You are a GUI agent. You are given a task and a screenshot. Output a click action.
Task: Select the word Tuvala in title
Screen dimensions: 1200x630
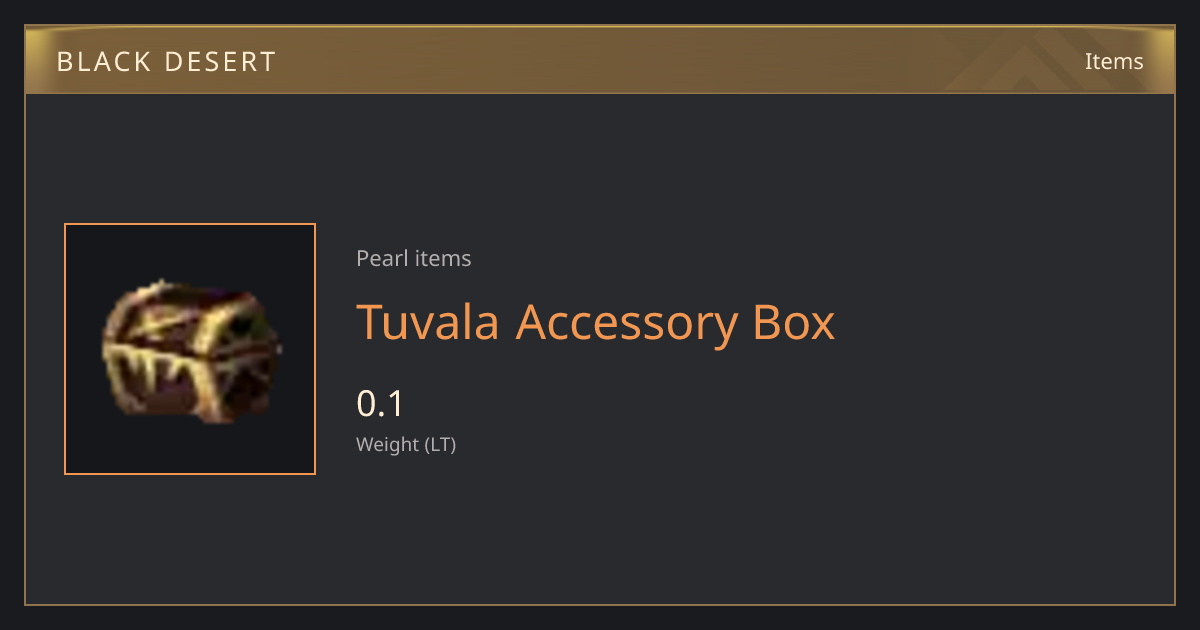coord(428,322)
